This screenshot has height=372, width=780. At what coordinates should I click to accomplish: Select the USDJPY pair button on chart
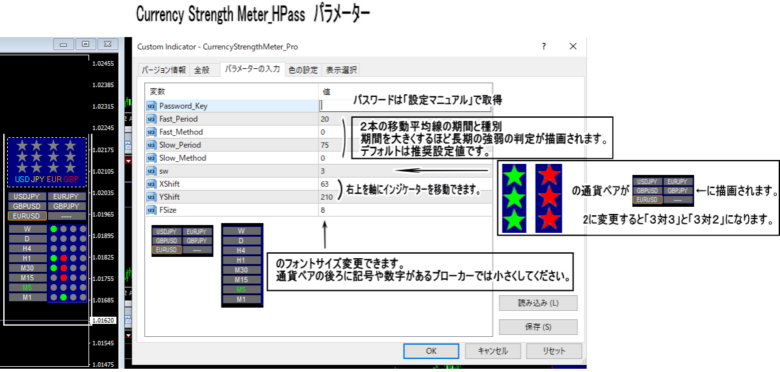click(x=27, y=196)
